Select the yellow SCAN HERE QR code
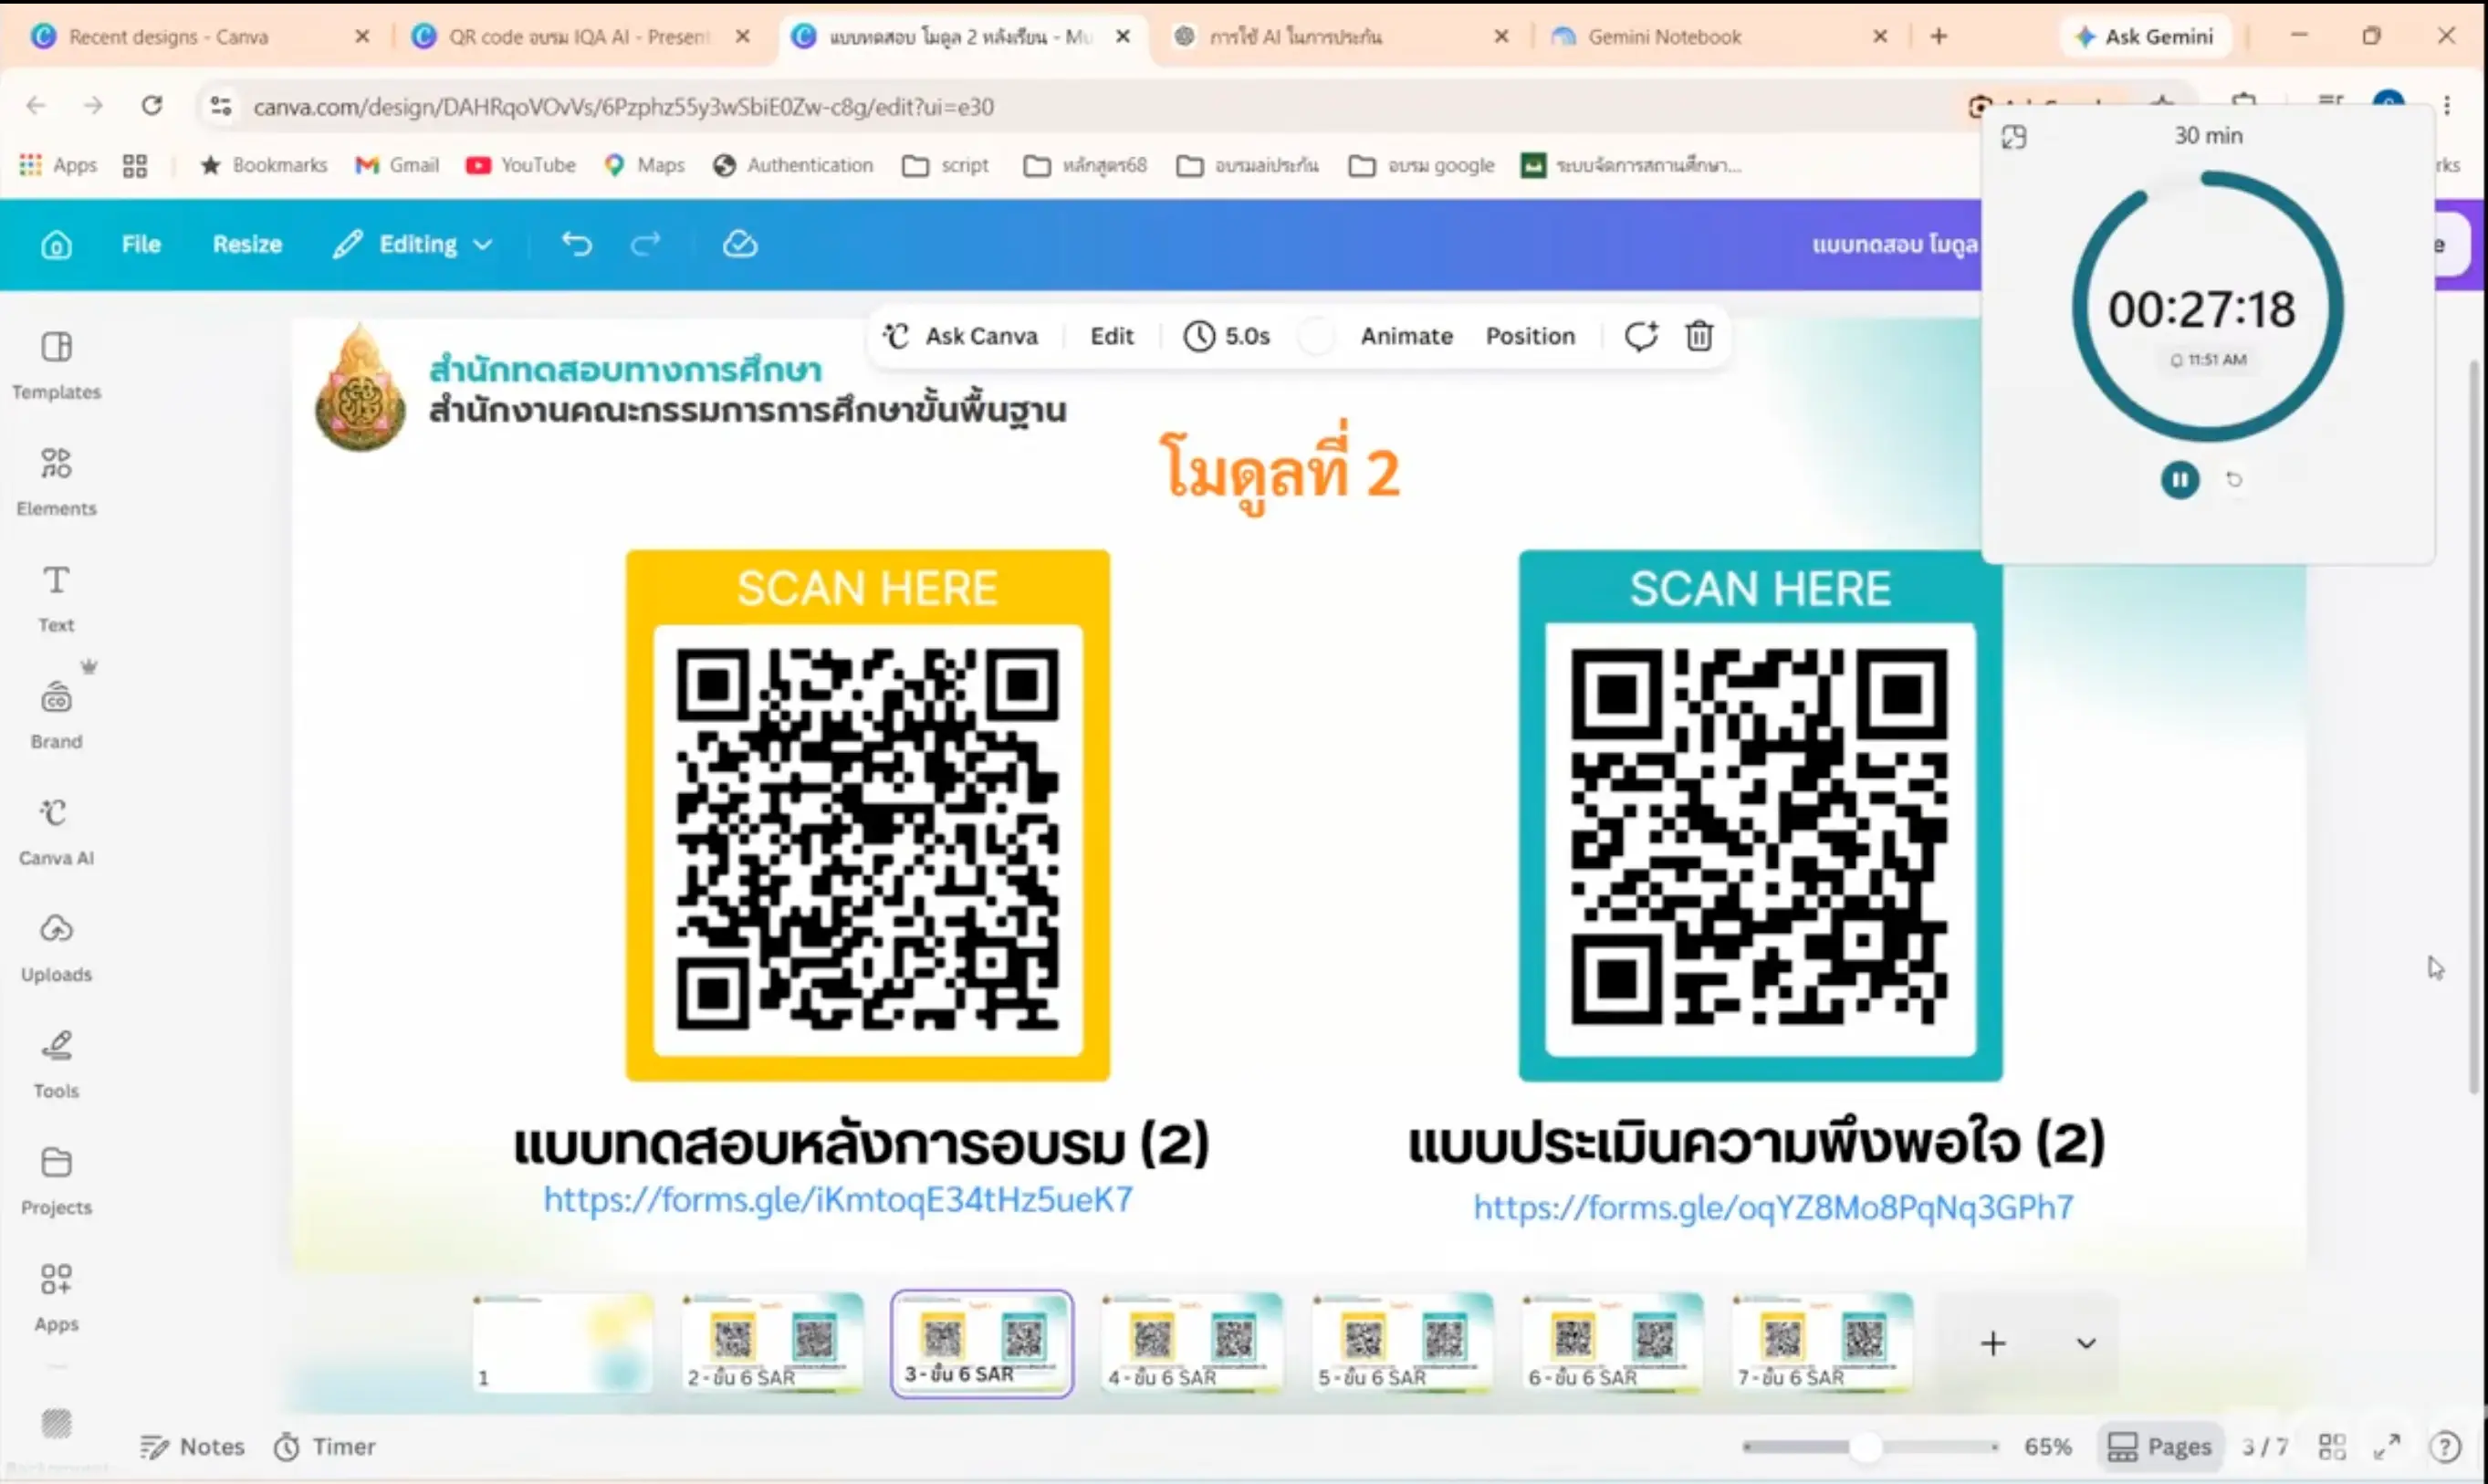Screen dimensions: 2488x1484 (x=867, y=815)
